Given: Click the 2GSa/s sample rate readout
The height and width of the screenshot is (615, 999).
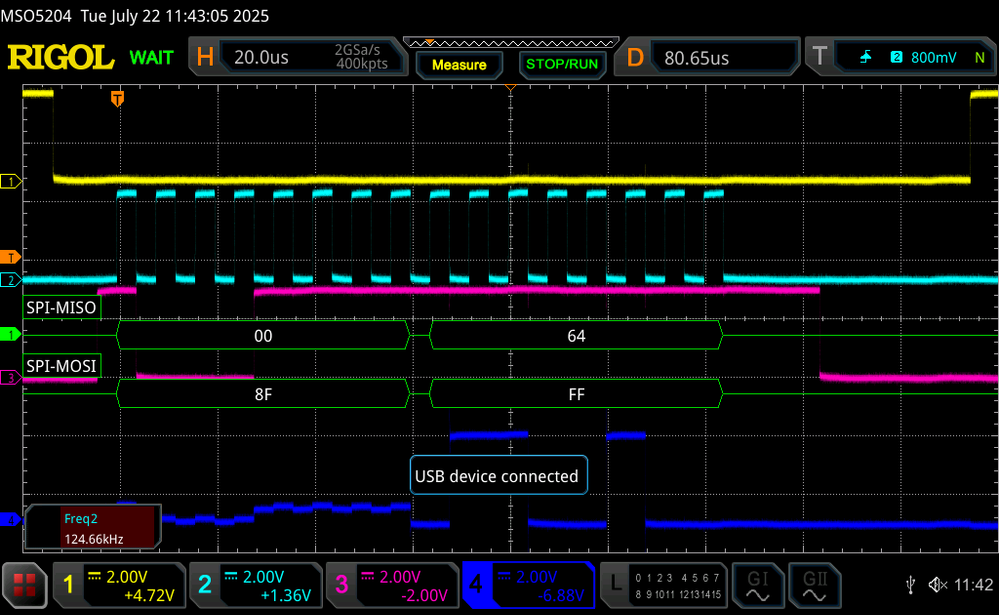Looking at the screenshot, I should [x=357, y=50].
